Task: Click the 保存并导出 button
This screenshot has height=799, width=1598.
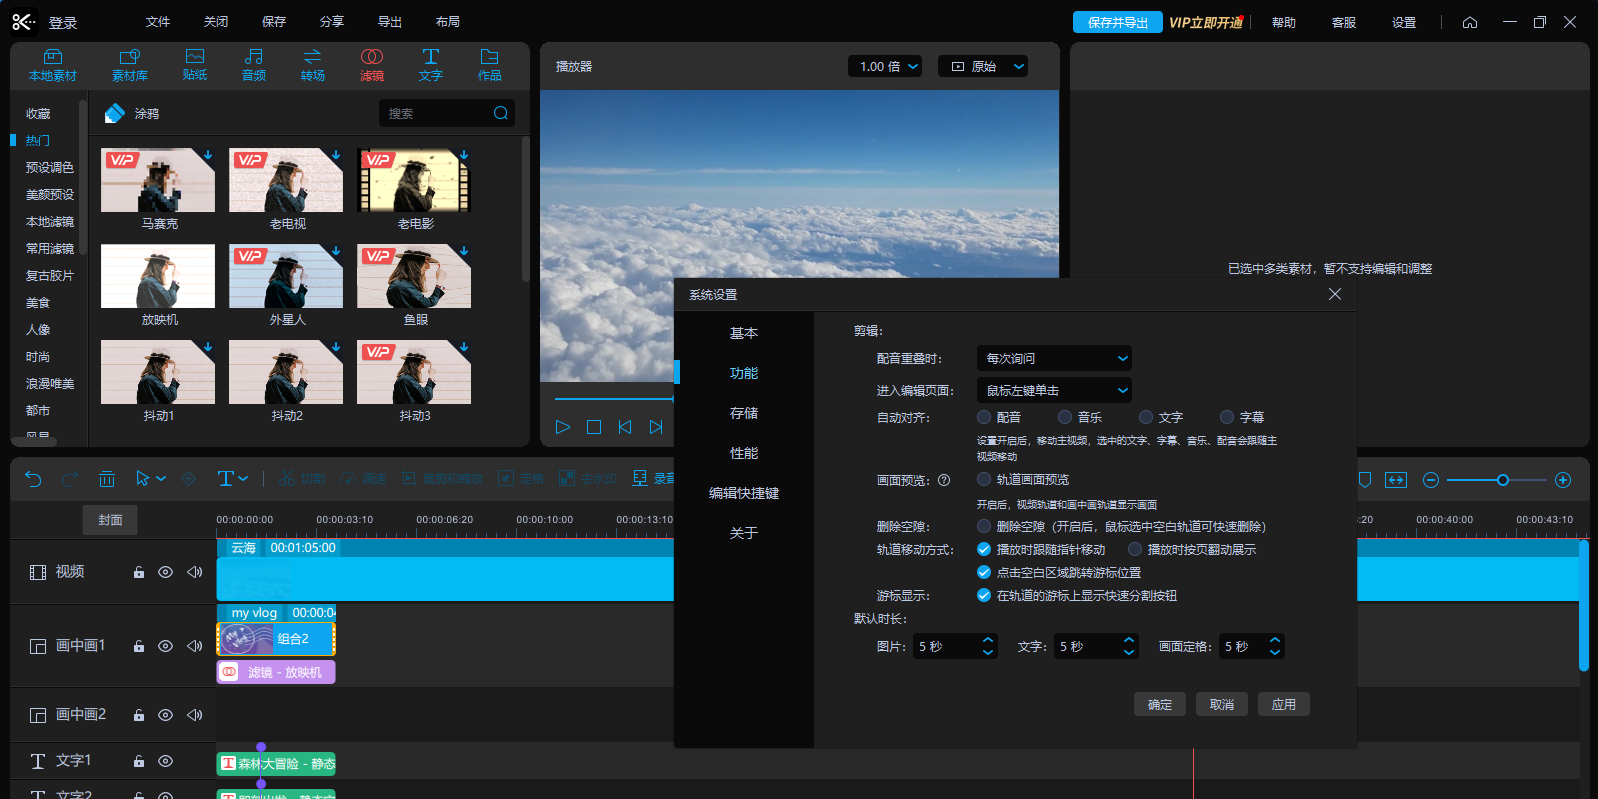Action: point(1118,22)
